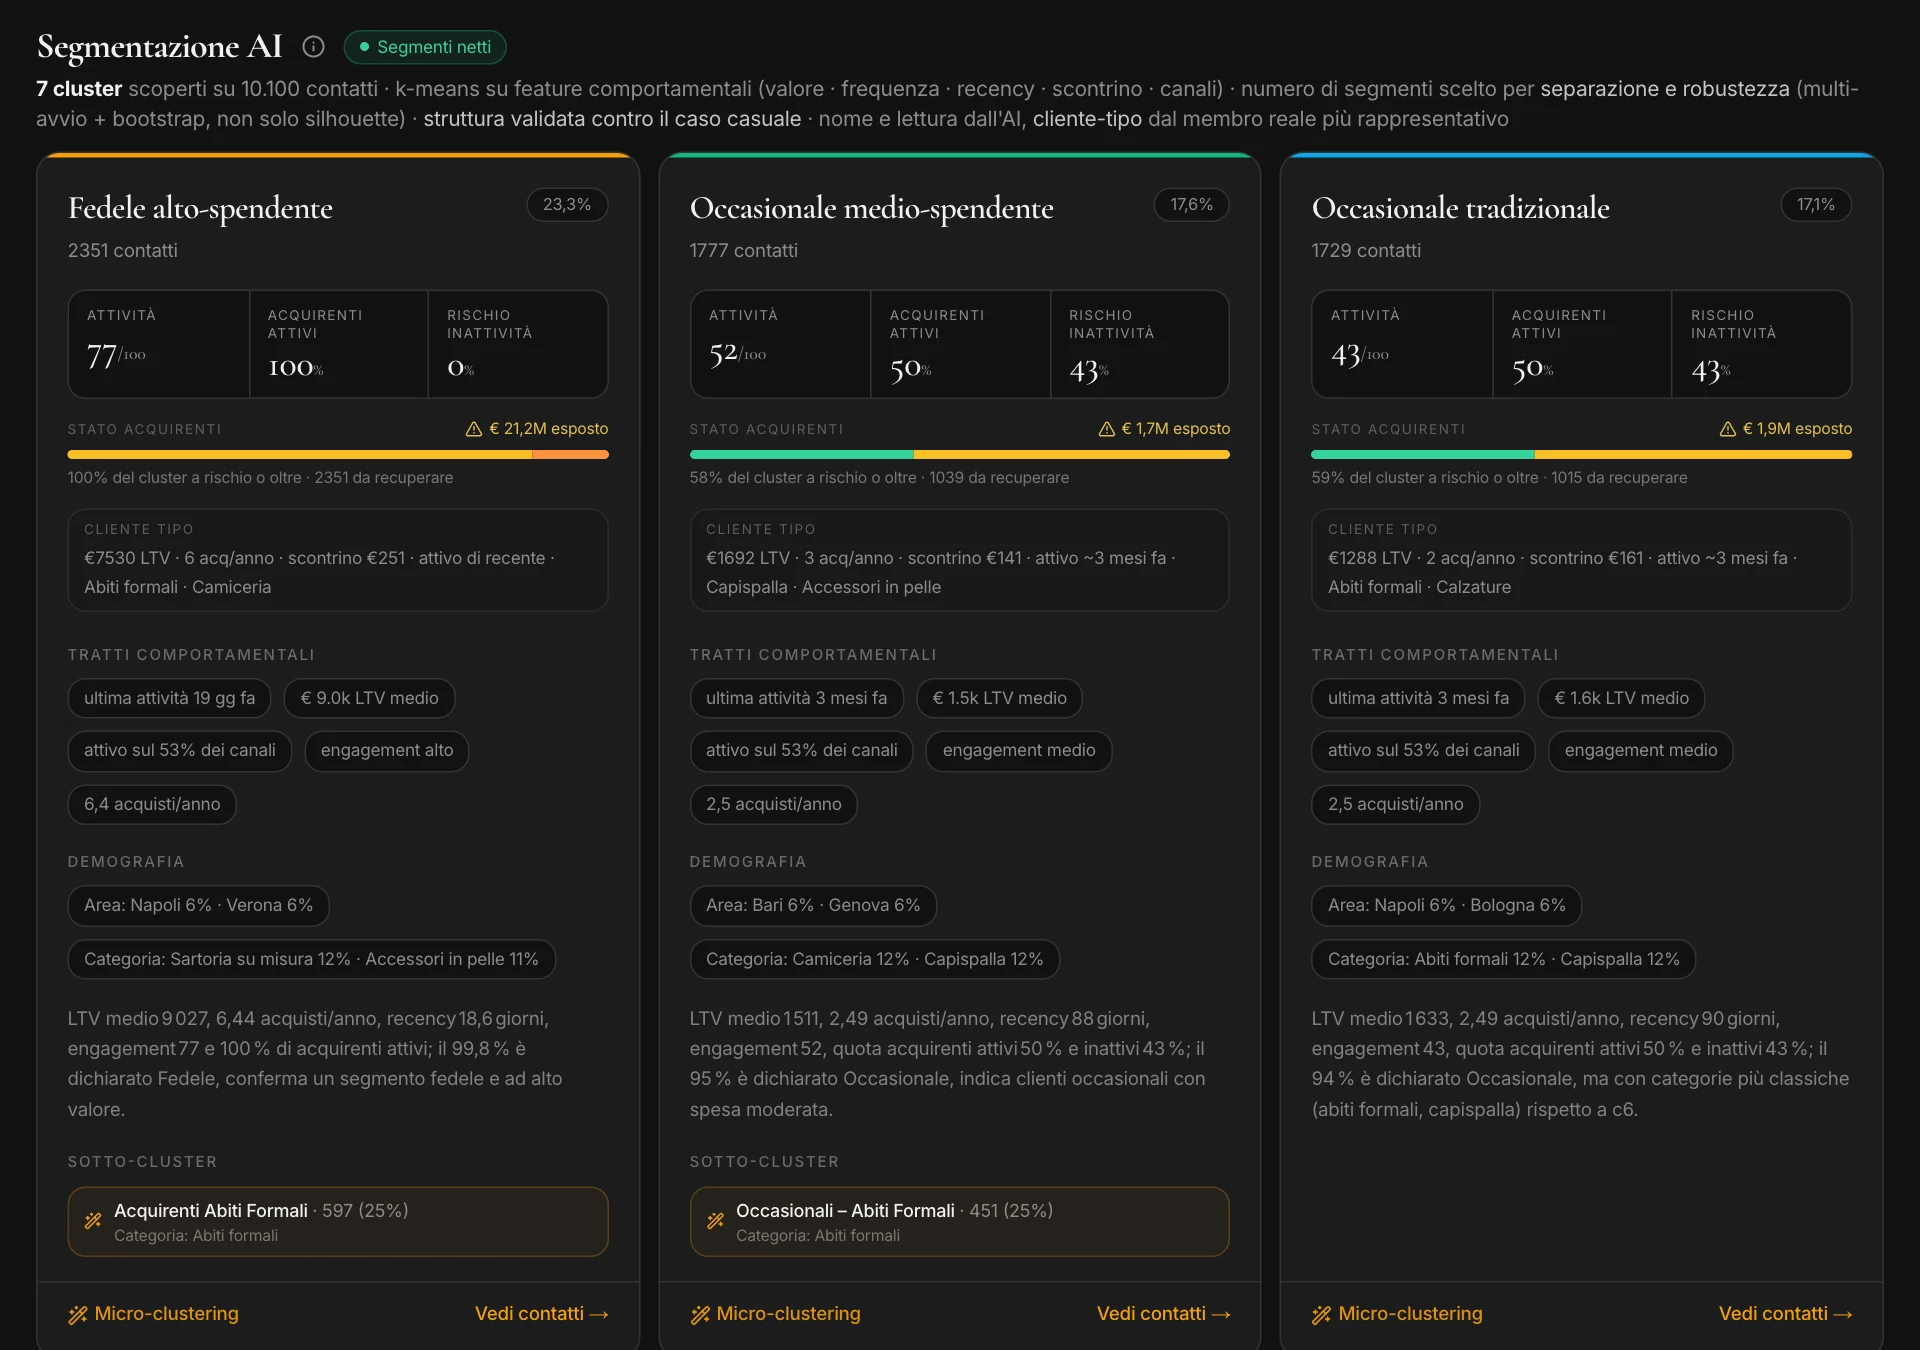Click the '€ 1.6k LTV medio' chip
The image size is (1920, 1350).
(x=1621, y=698)
